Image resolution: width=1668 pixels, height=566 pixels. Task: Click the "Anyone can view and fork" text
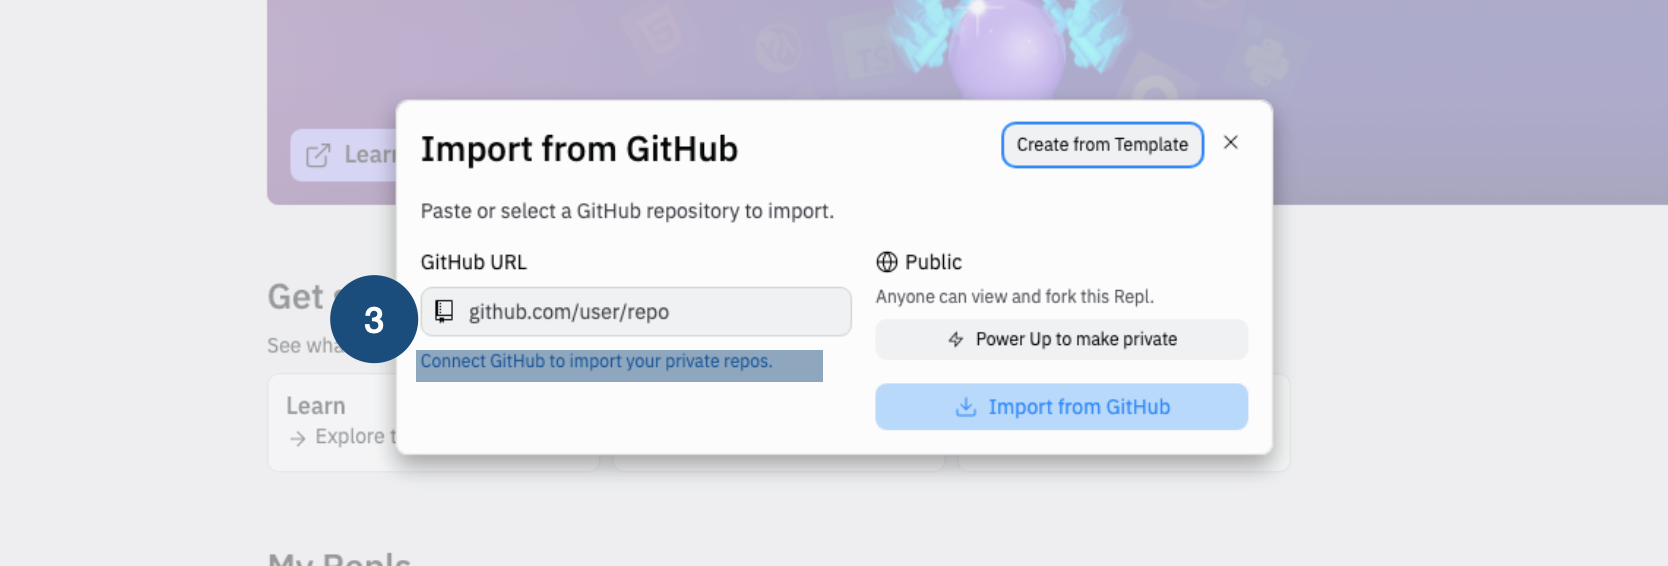[x=1014, y=297]
